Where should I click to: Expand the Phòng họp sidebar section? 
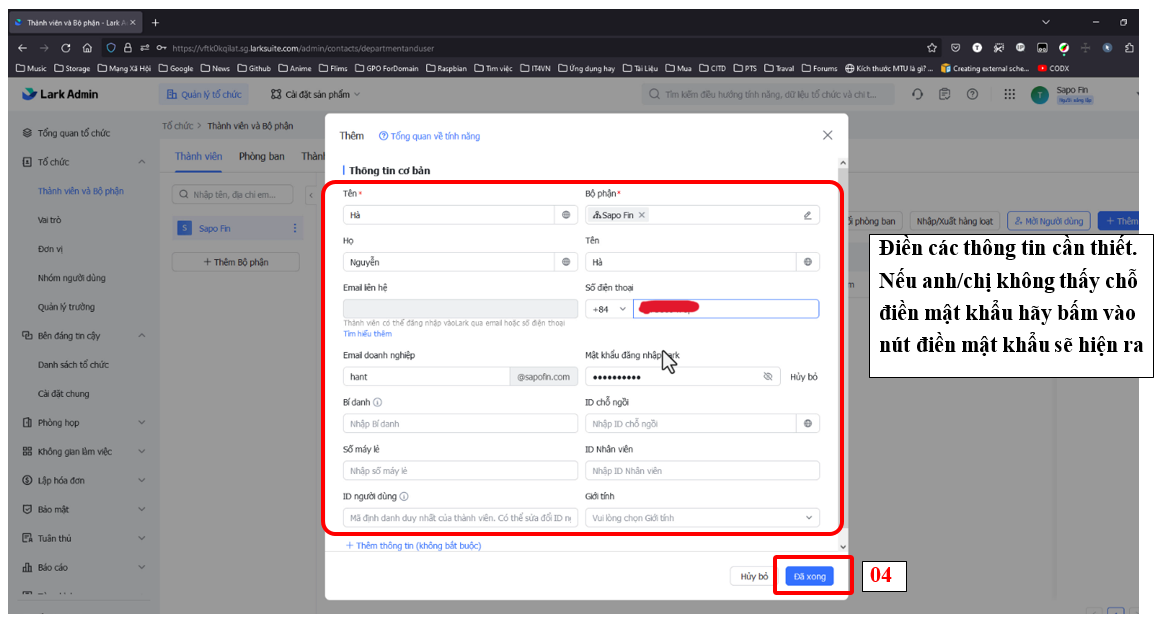tap(142, 423)
